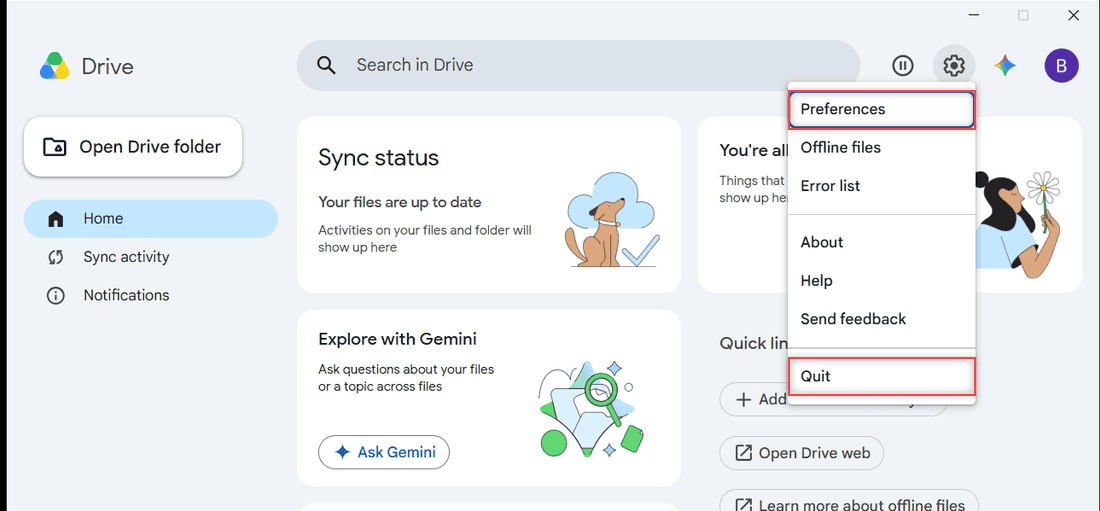Choose Send feedback menu entry

click(881, 319)
